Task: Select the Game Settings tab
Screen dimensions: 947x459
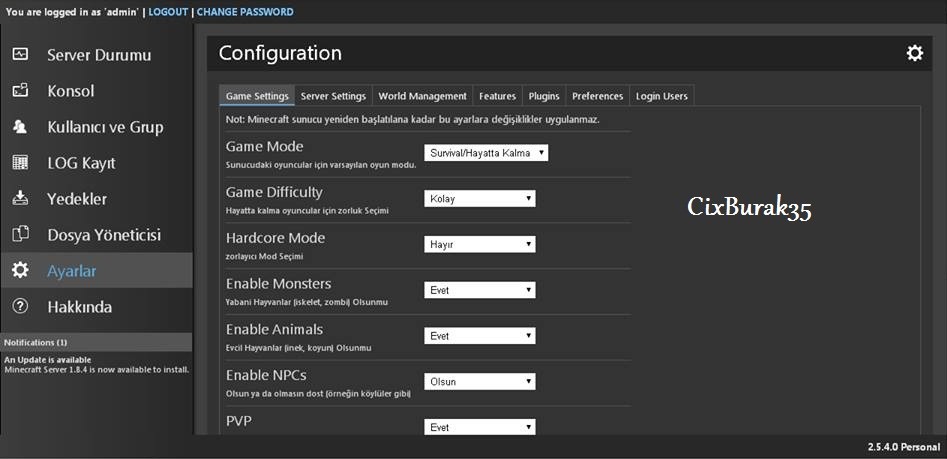Action: point(257,96)
